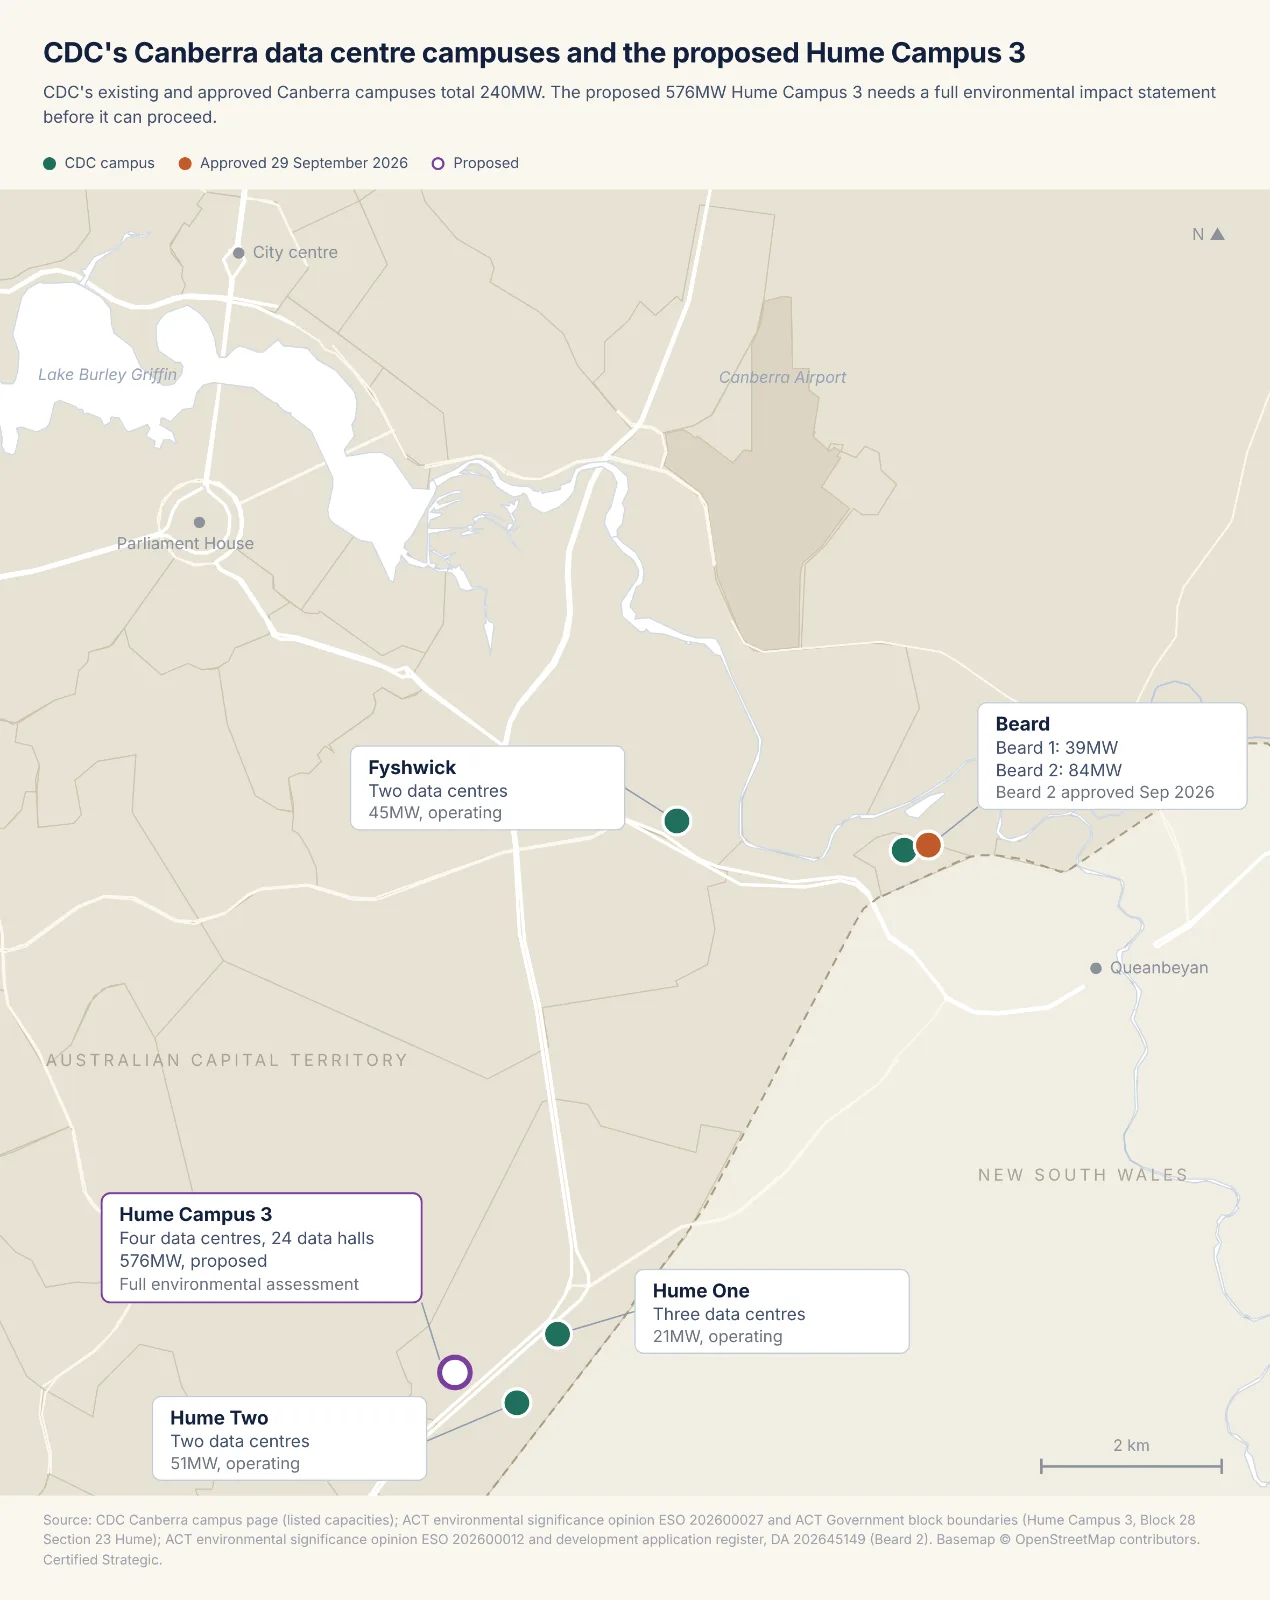This screenshot has height=1600, width=1270.
Task: Click the orange Beard 2 approved marker
Action: click(x=928, y=845)
